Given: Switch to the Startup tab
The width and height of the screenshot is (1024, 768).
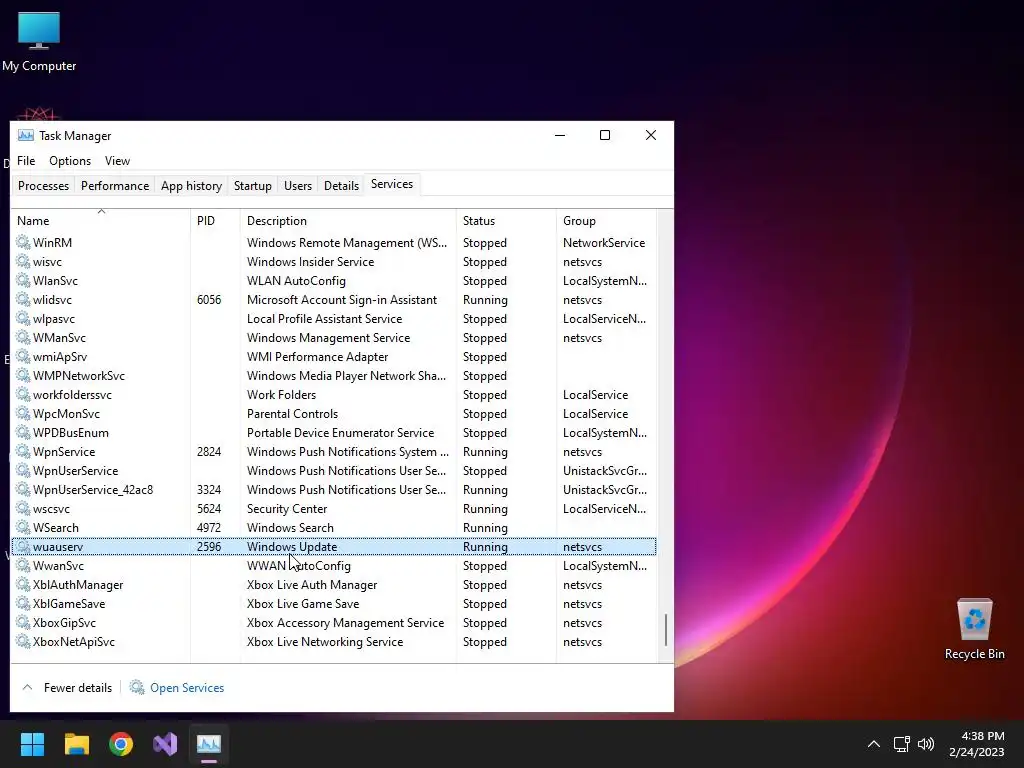Looking at the screenshot, I should pyautogui.click(x=253, y=185).
